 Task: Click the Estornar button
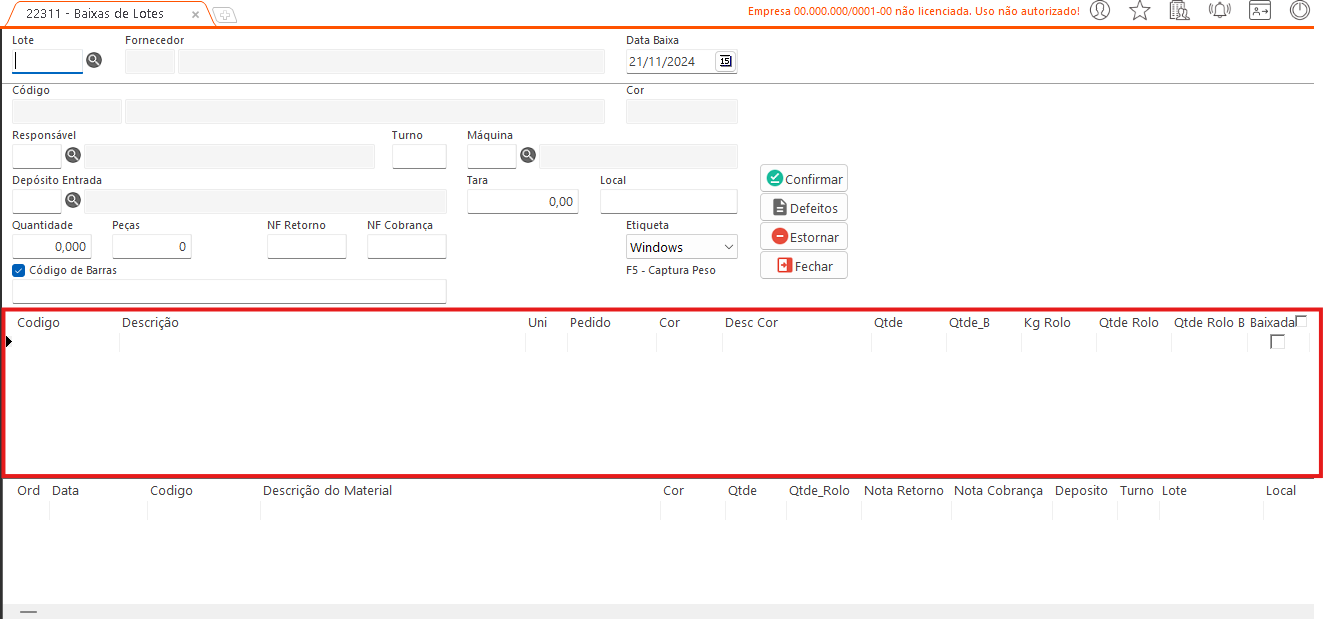pyautogui.click(x=804, y=237)
